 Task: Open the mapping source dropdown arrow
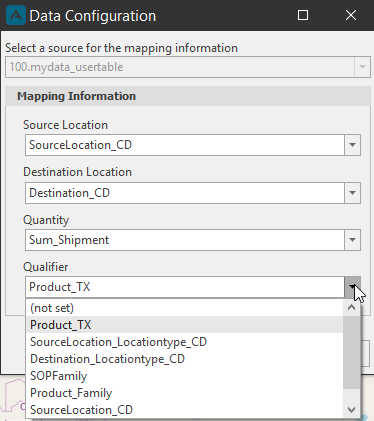[362, 67]
